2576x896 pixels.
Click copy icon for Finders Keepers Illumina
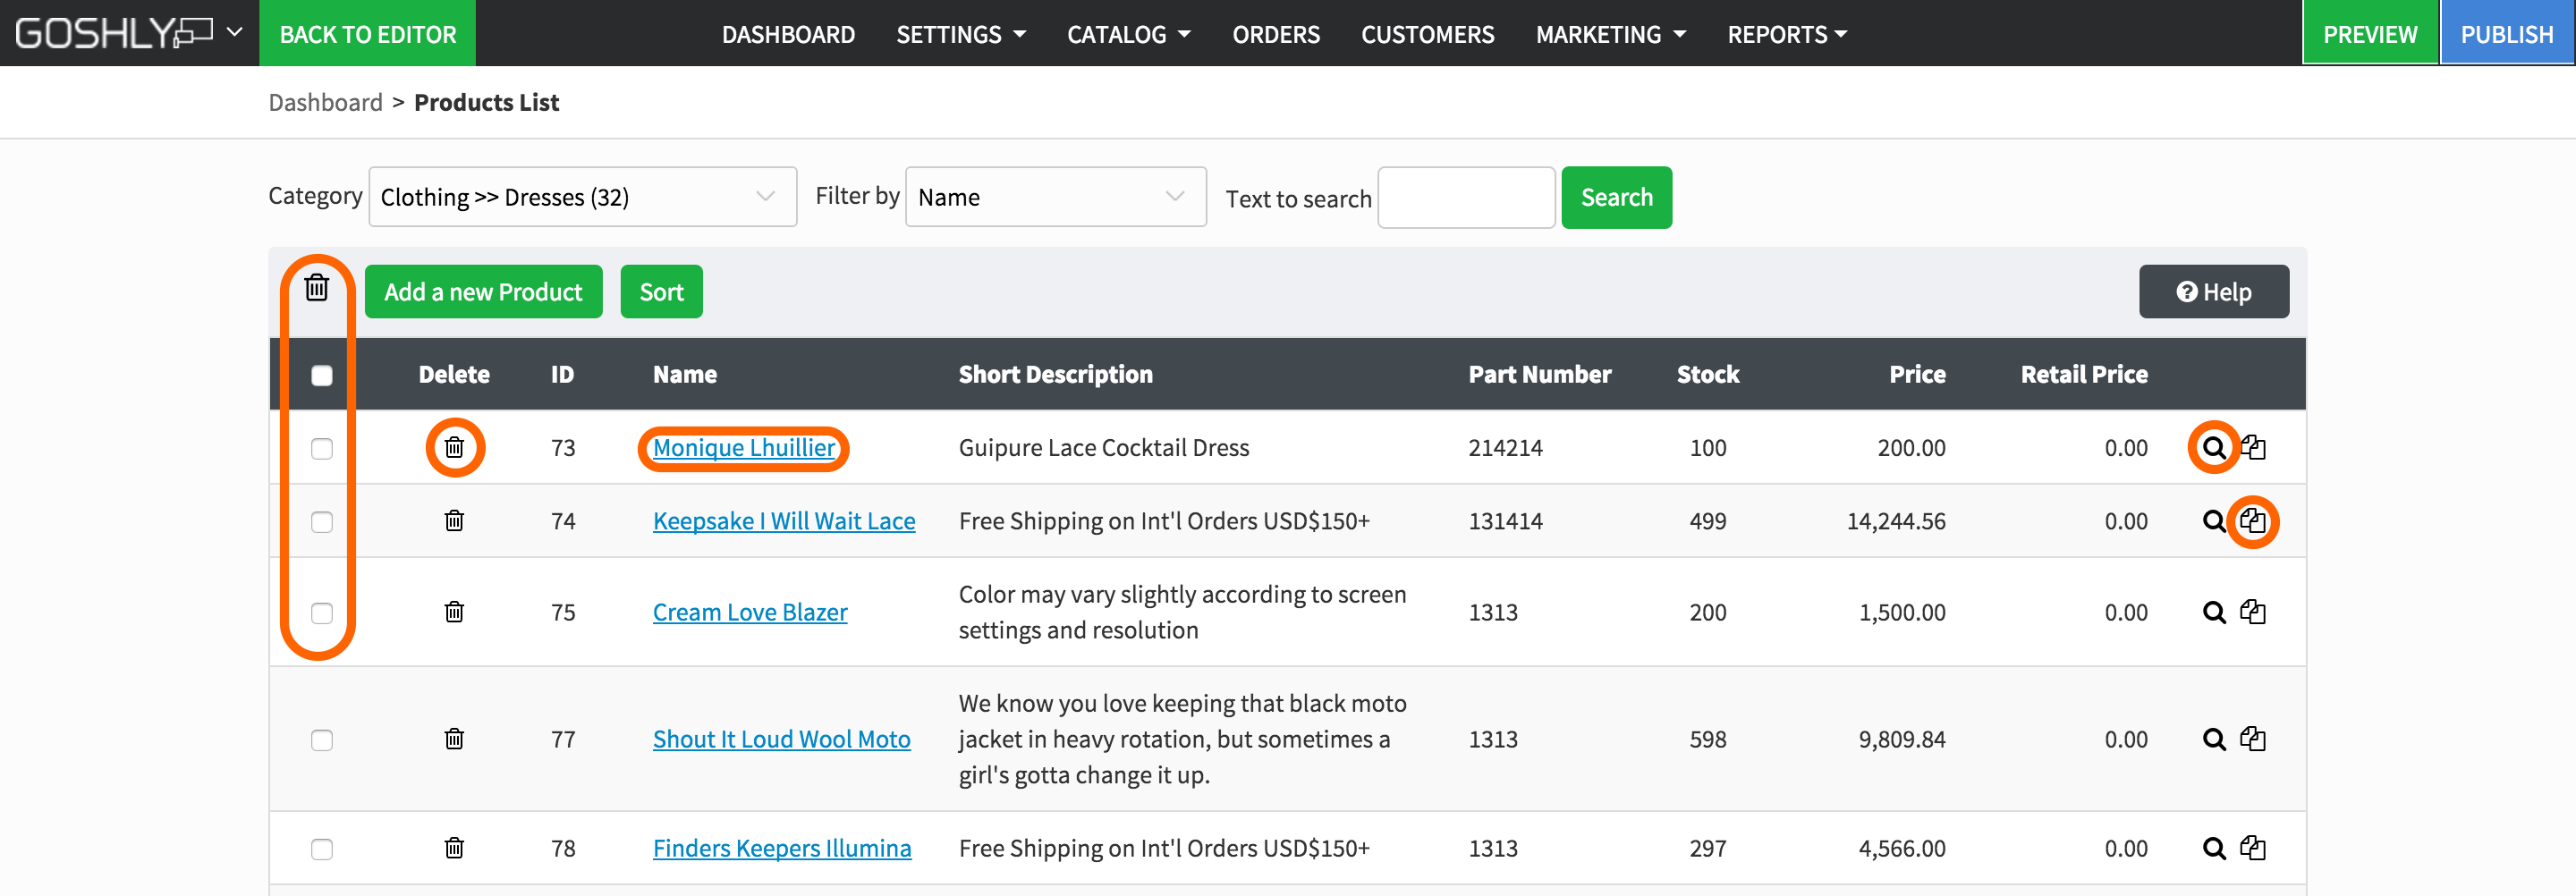[2253, 847]
